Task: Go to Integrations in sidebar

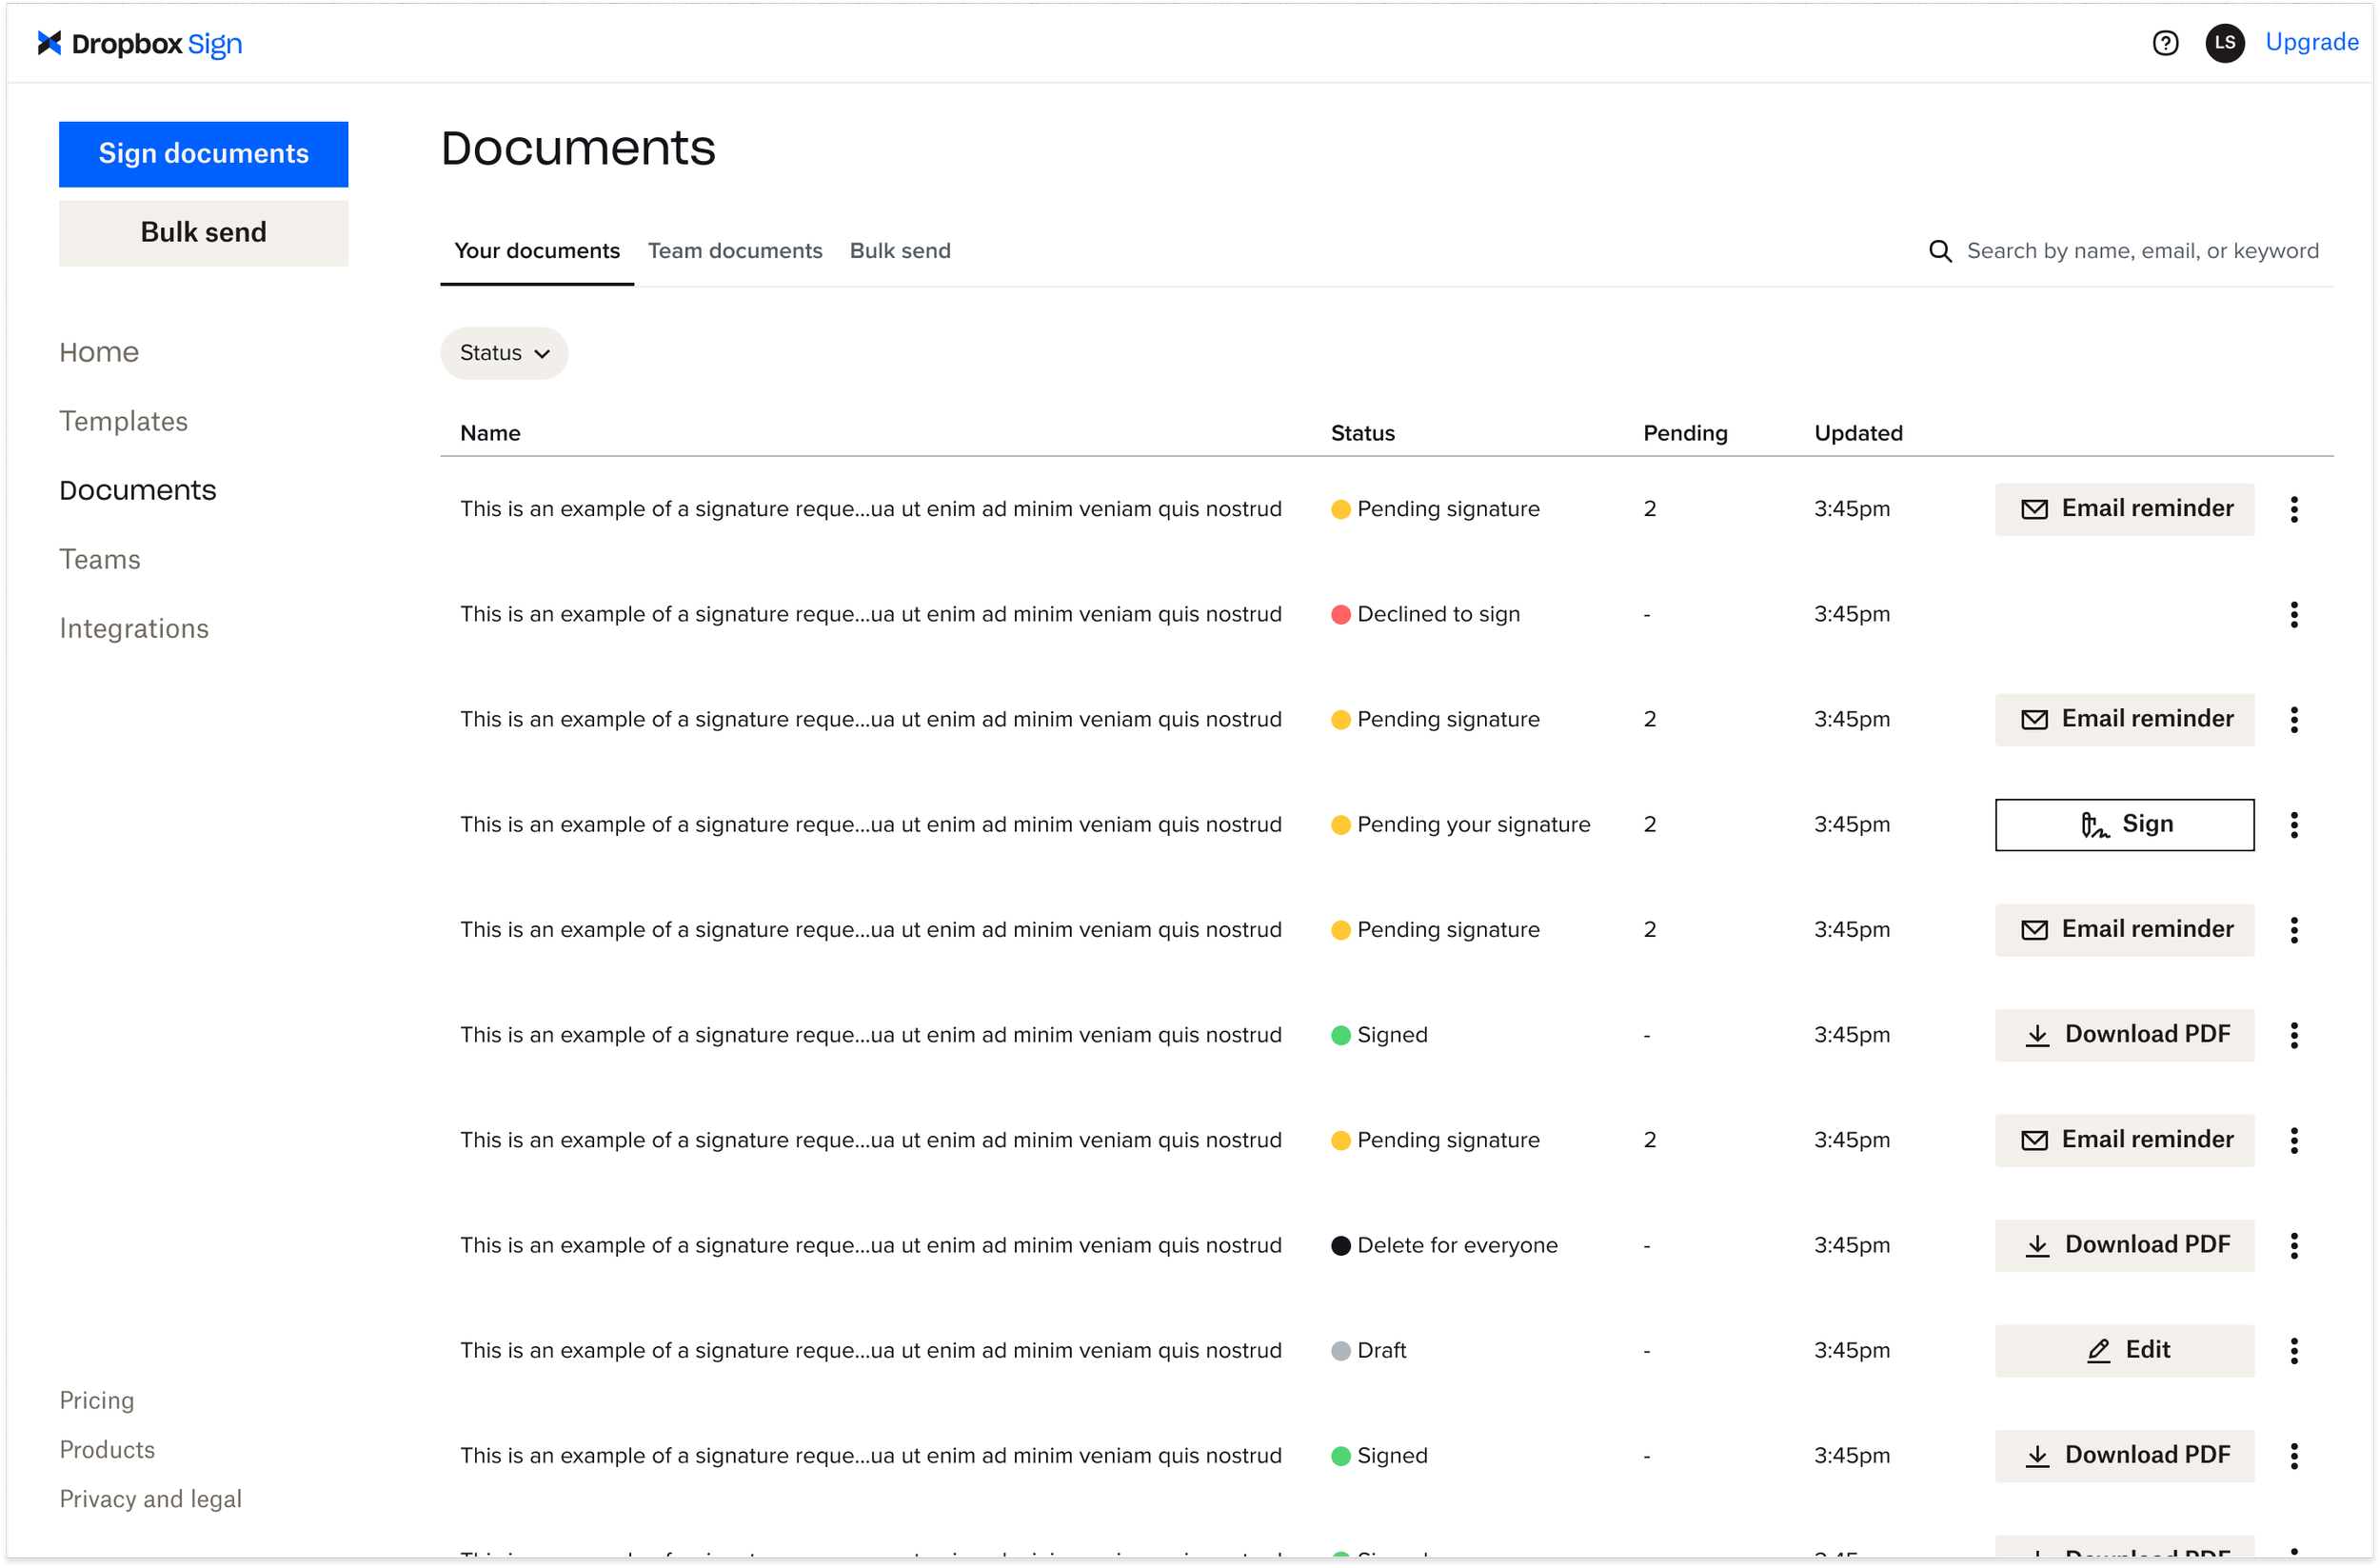Action: [x=134, y=628]
